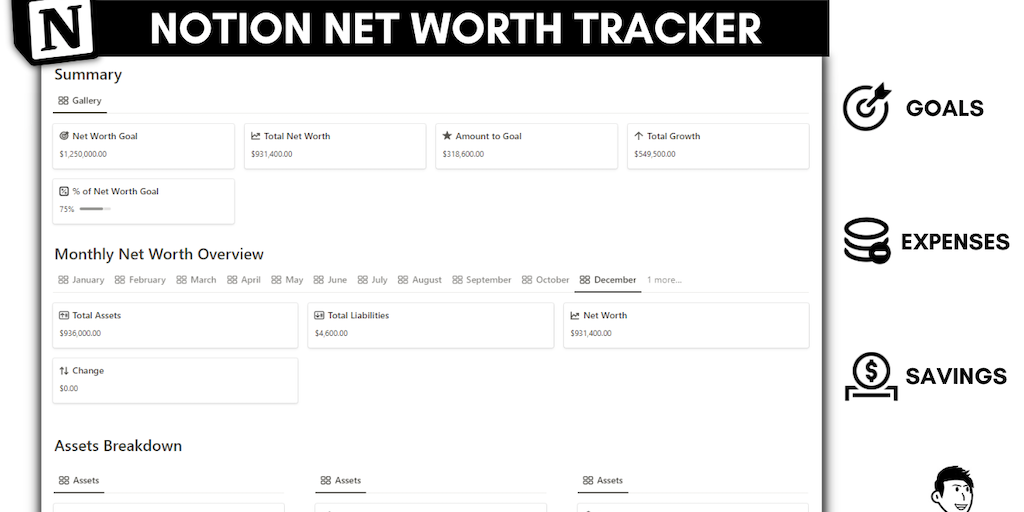Open the Total Assets card

(x=175, y=325)
